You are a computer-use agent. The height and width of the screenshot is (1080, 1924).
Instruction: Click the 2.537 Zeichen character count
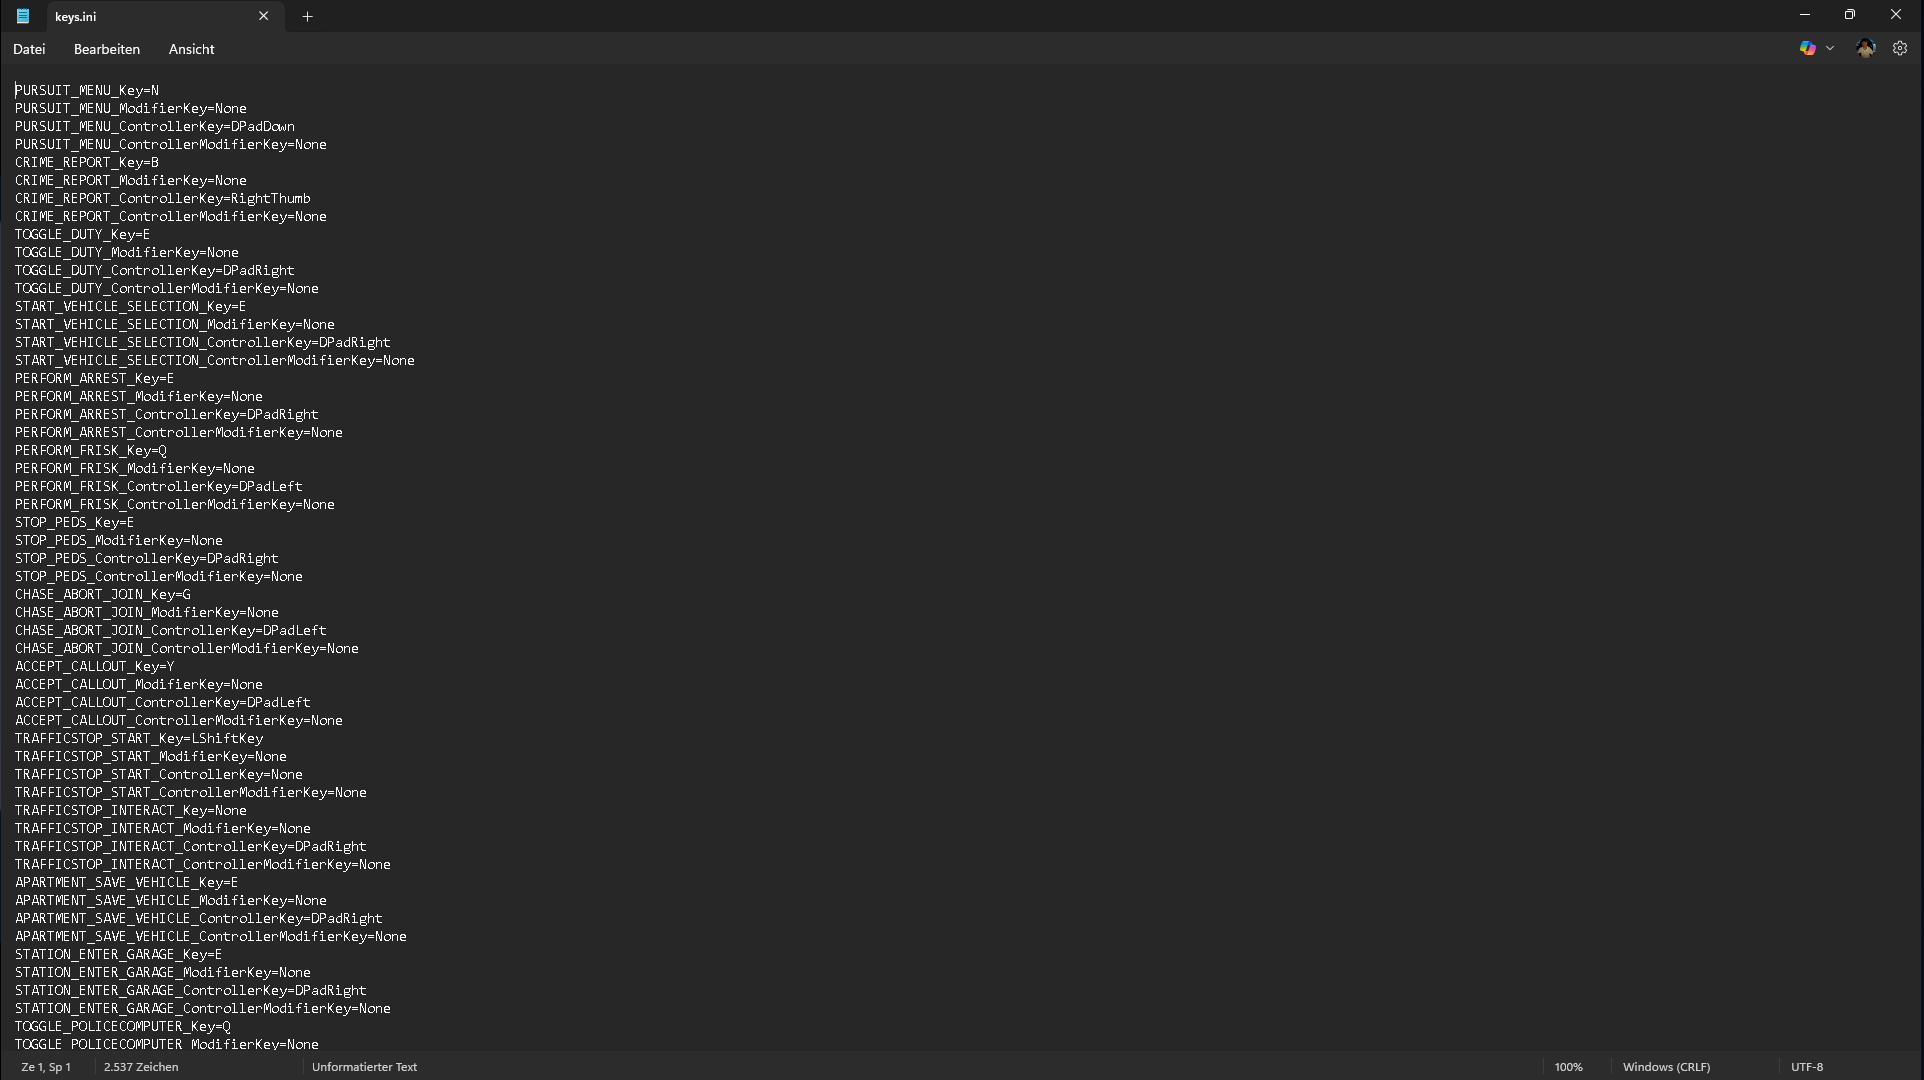[141, 1067]
